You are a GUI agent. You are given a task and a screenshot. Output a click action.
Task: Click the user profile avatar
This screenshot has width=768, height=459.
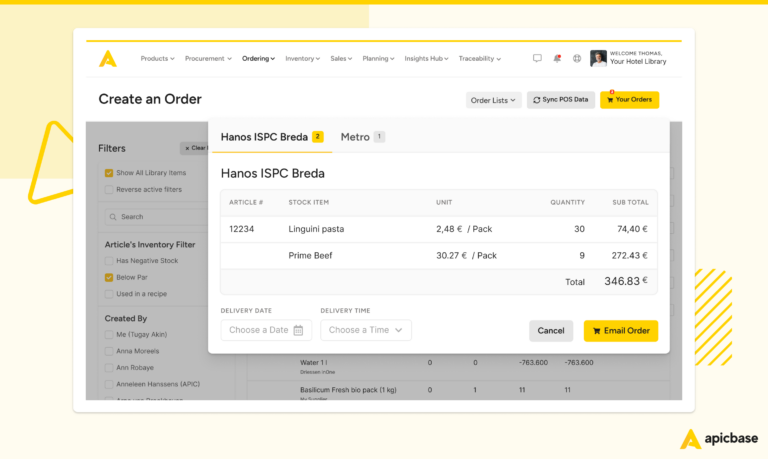pyautogui.click(x=598, y=59)
